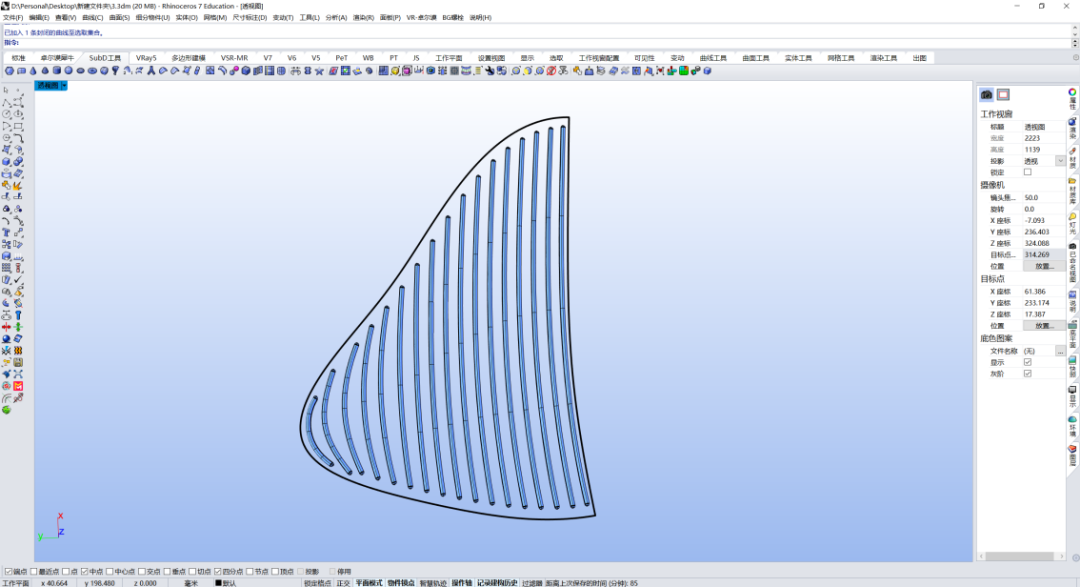The width and height of the screenshot is (1080, 587).
Task: Click the 目标点 314.269 value field
Action: [1044, 255]
